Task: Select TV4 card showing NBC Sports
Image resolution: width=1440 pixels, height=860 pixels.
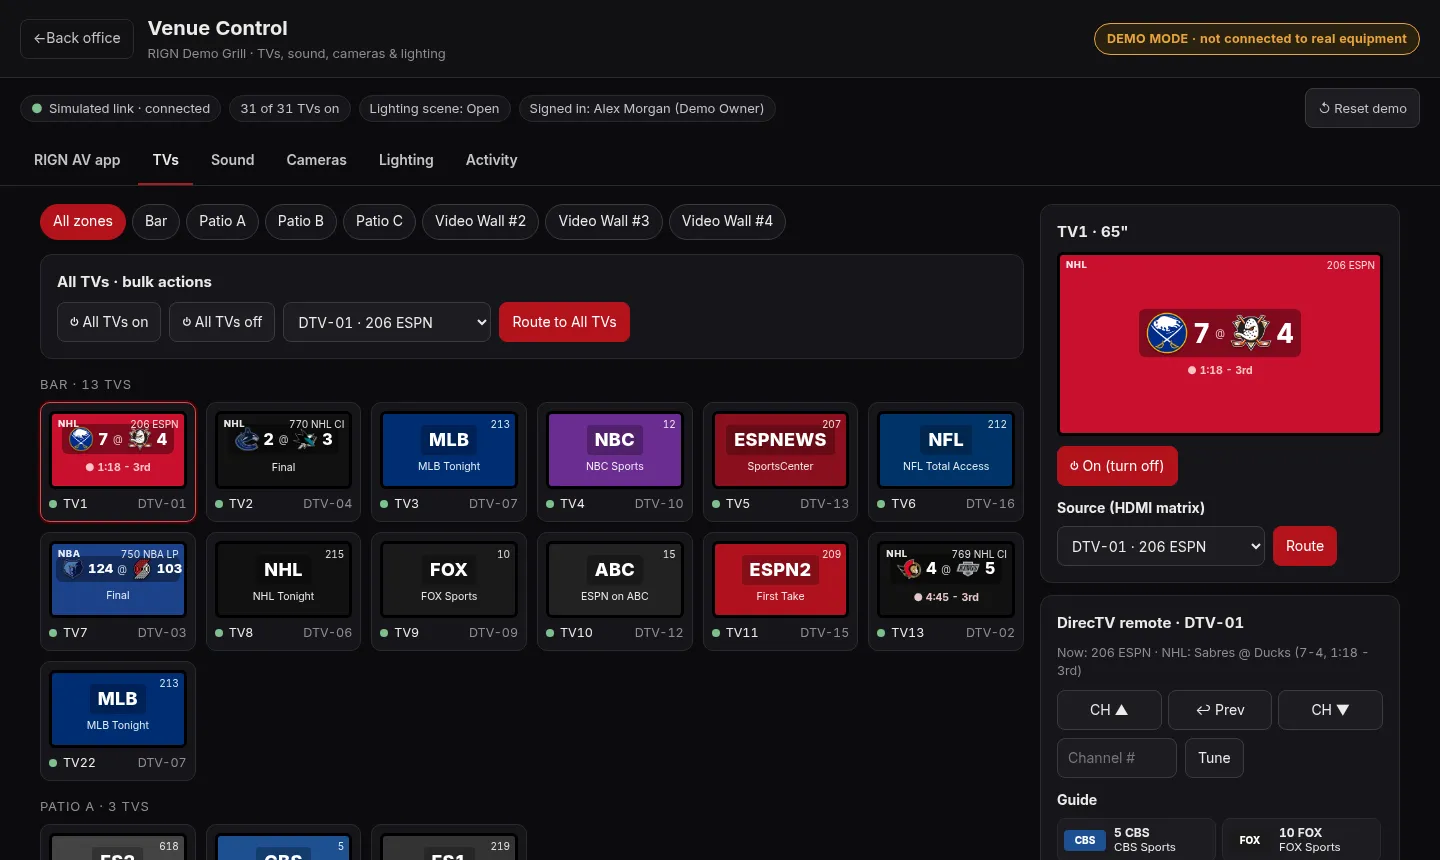Action: (615, 462)
